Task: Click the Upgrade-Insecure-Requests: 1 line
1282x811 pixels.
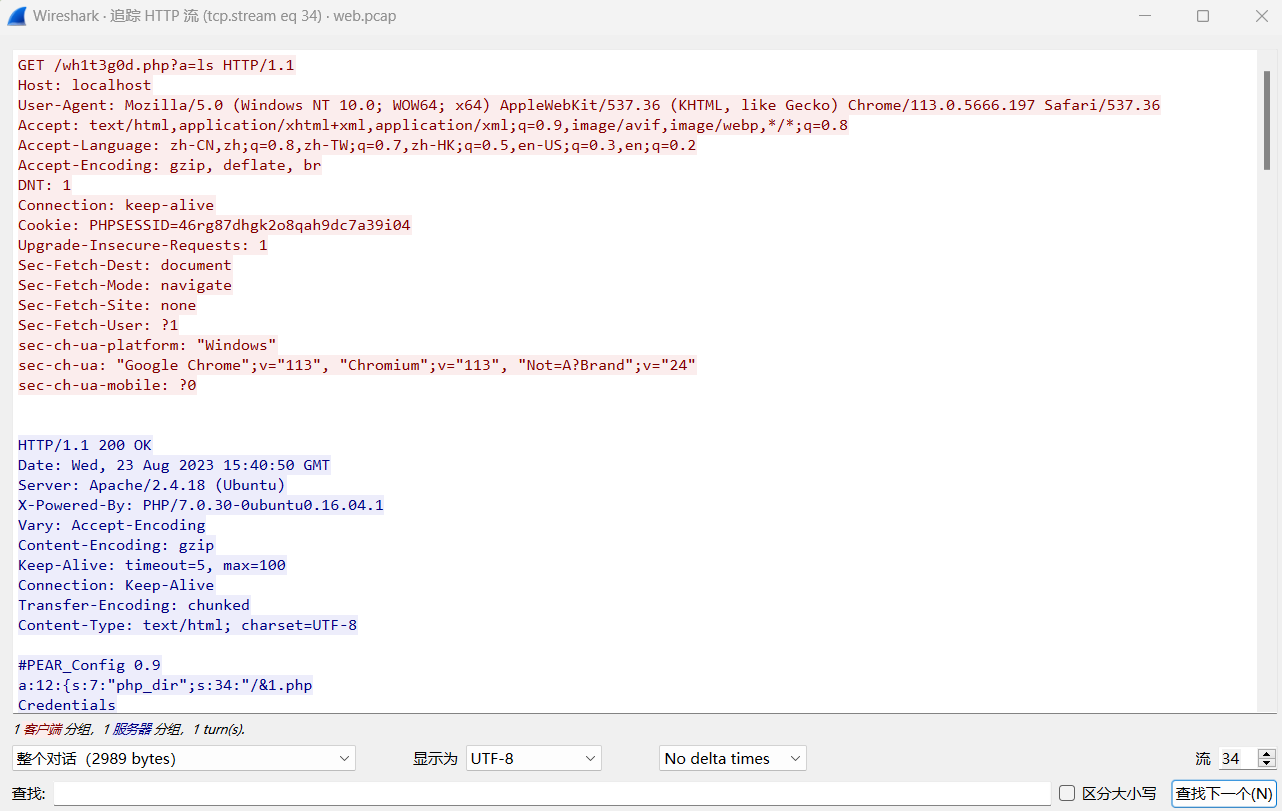Action: click(x=143, y=245)
